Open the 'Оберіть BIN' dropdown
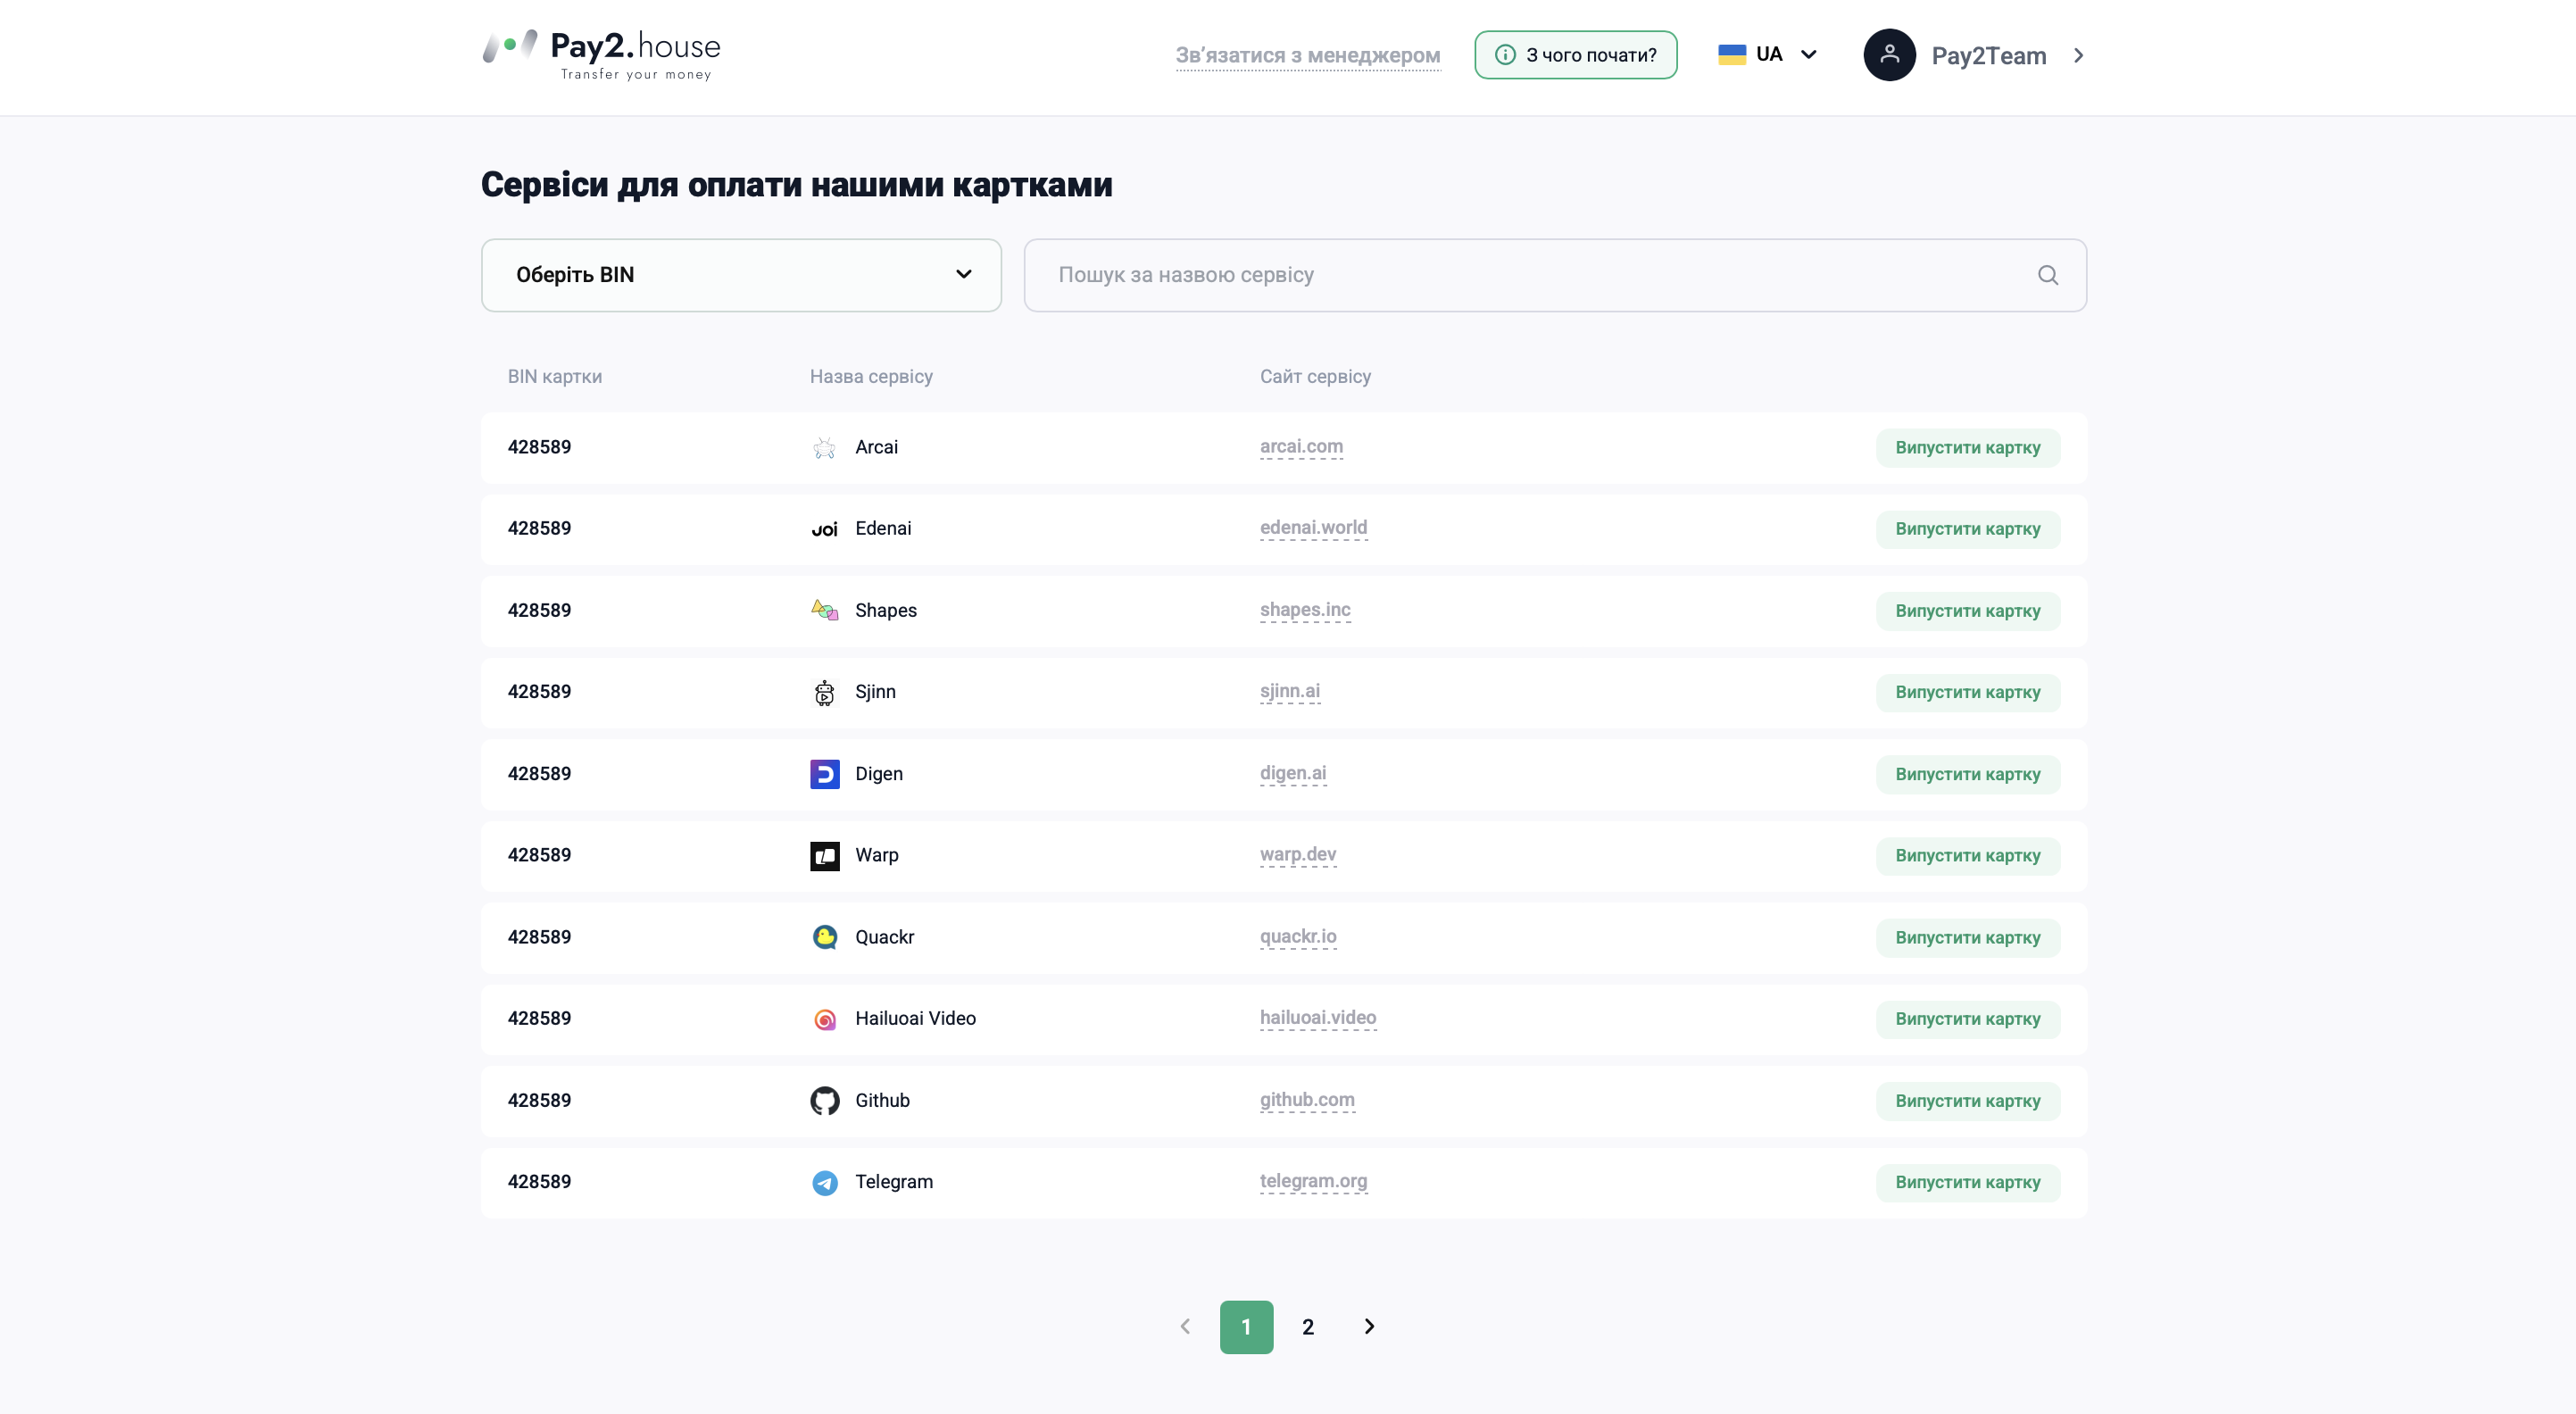 741,275
